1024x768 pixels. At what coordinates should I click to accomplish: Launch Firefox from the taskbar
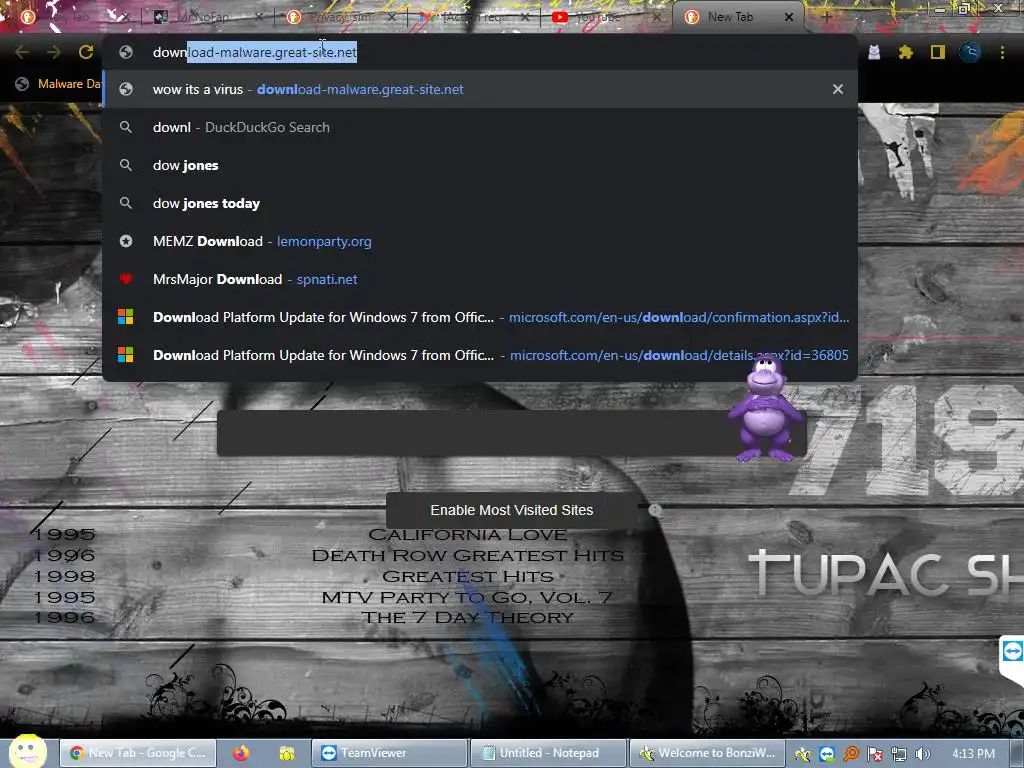point(241,753)
